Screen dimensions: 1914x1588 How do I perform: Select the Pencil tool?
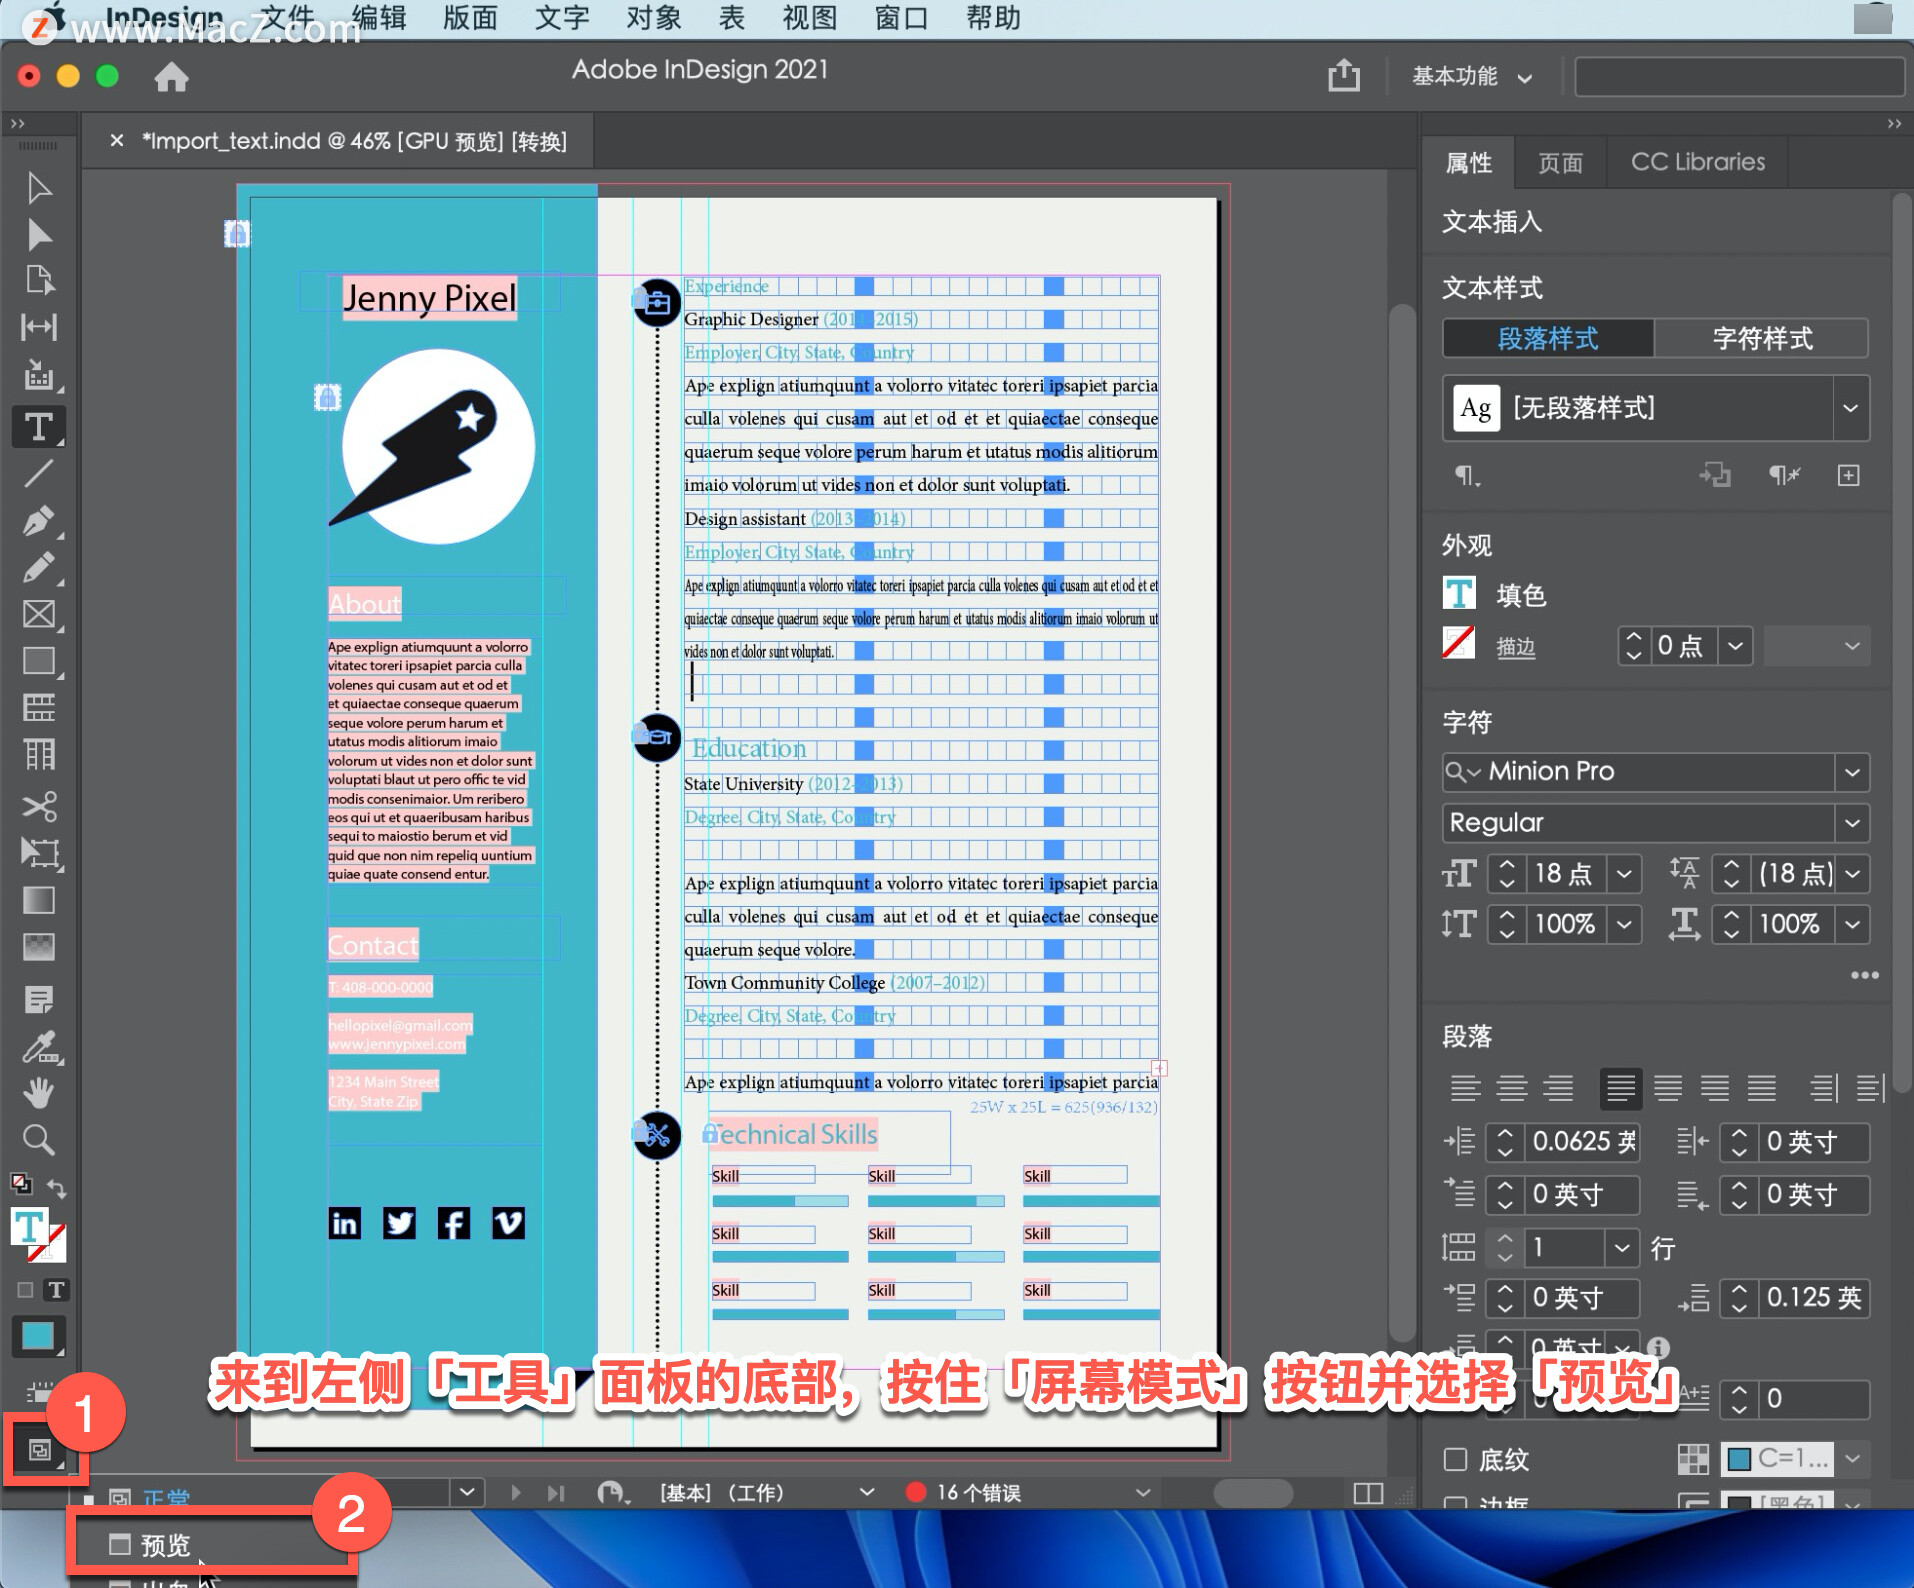pos(39,567)
